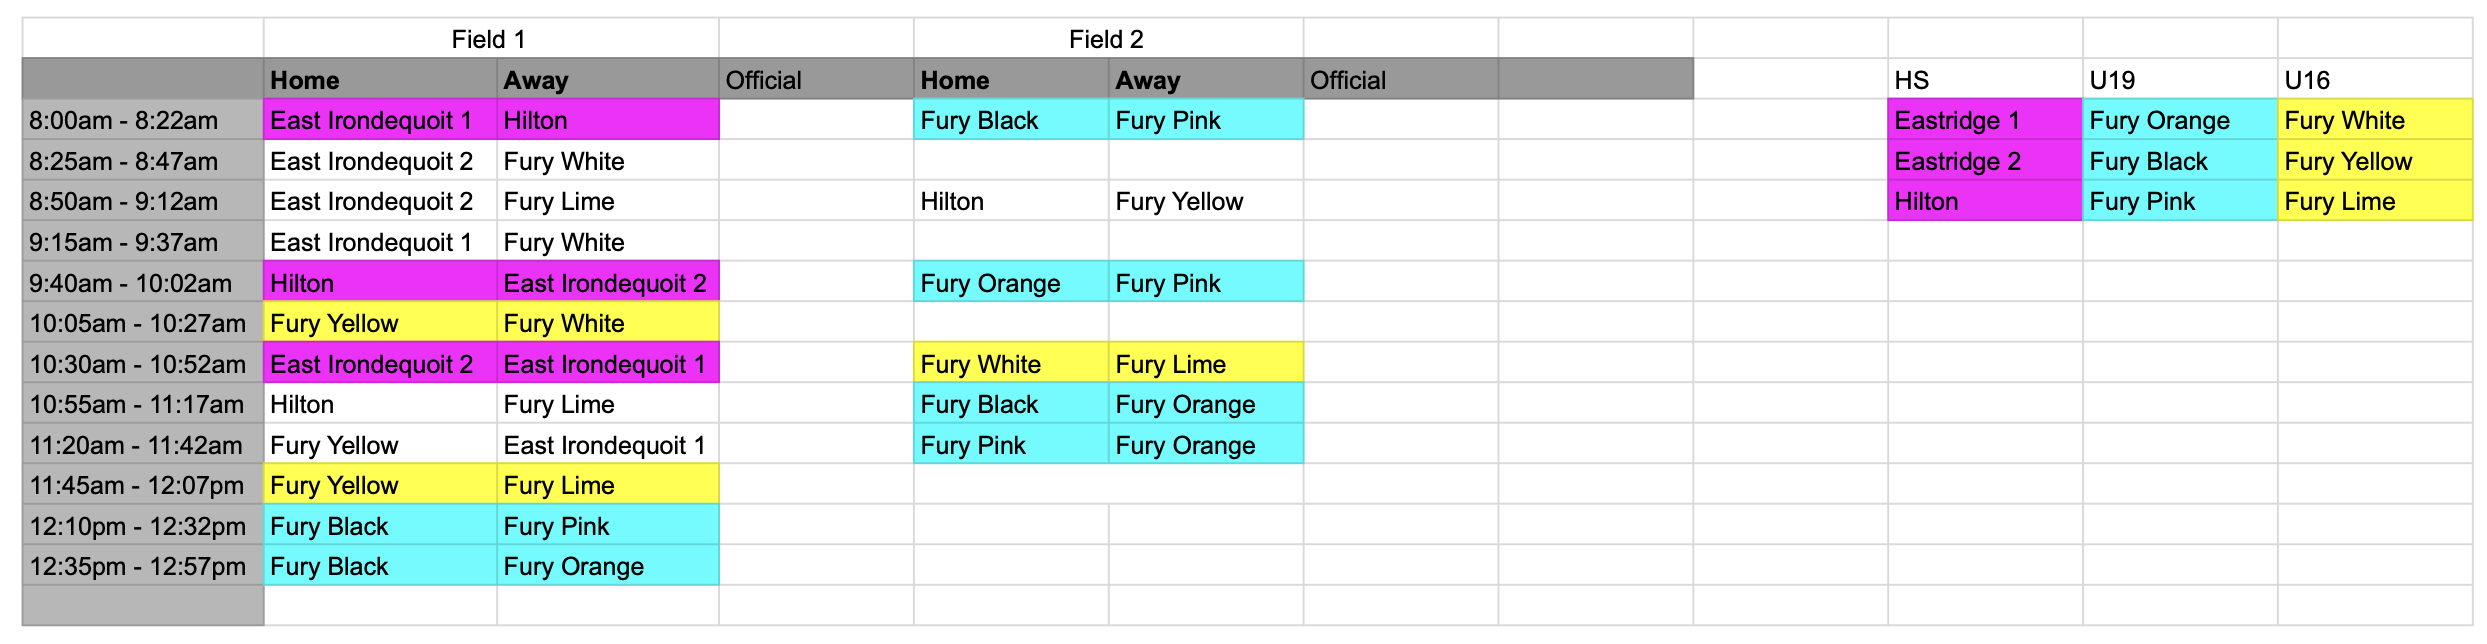Click the Fury Yellow cell at 10:05am
This screenshot has width=2487, height=644.
click(x=381, y=323)
